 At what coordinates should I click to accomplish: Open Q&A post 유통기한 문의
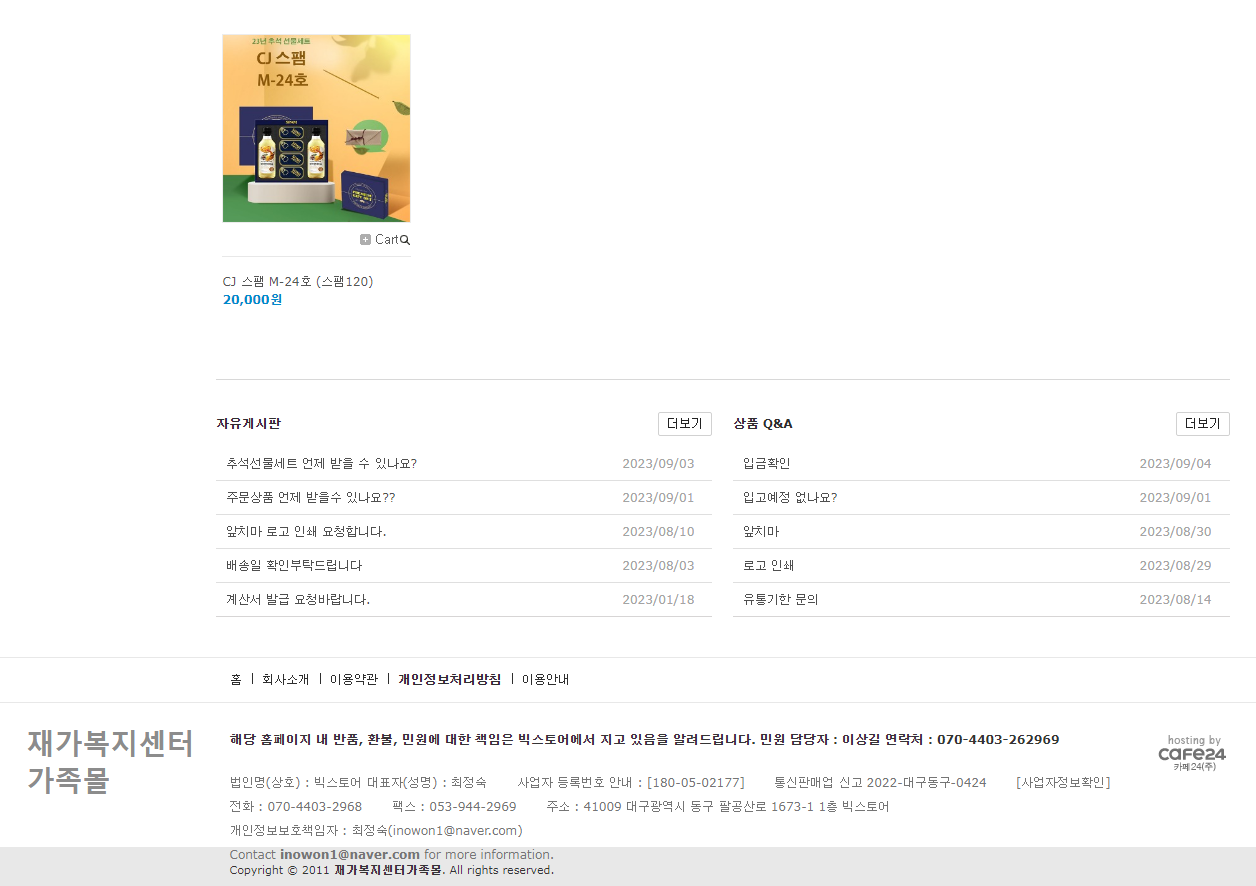coord(780,600)
